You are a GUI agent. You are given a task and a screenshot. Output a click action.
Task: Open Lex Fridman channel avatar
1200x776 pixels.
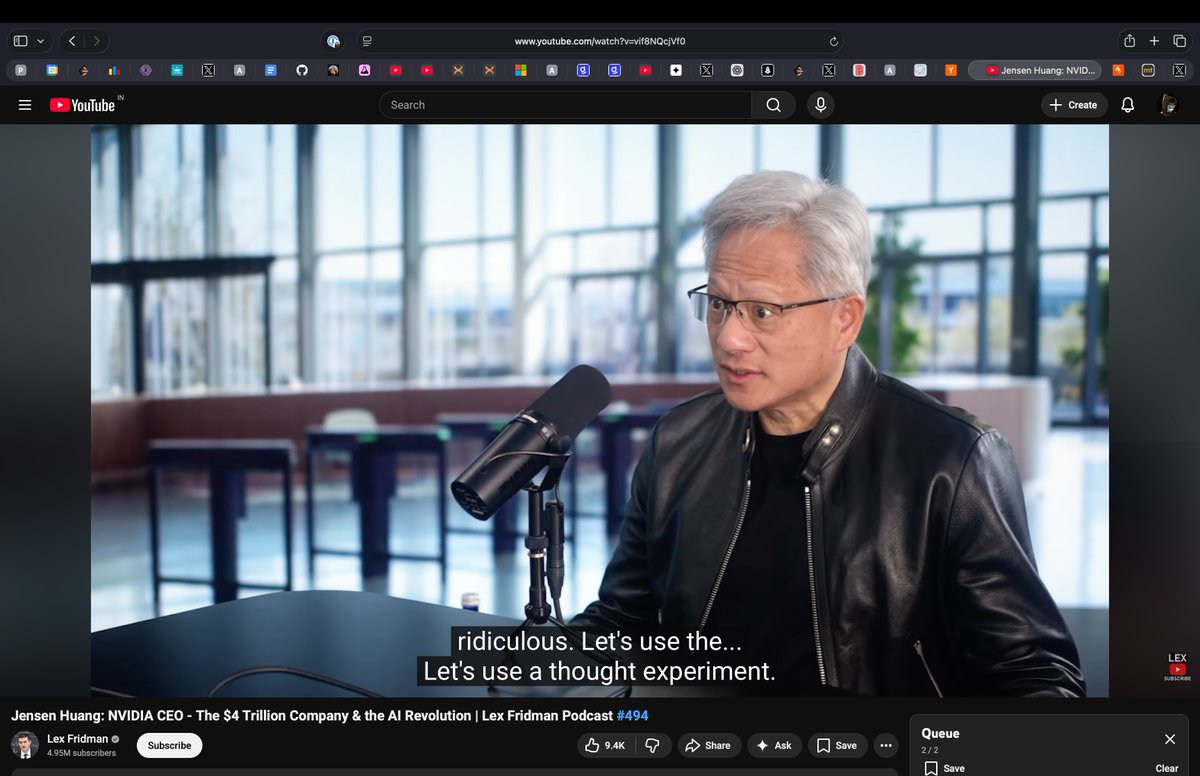pyautogui.click(x=25, y=745)
